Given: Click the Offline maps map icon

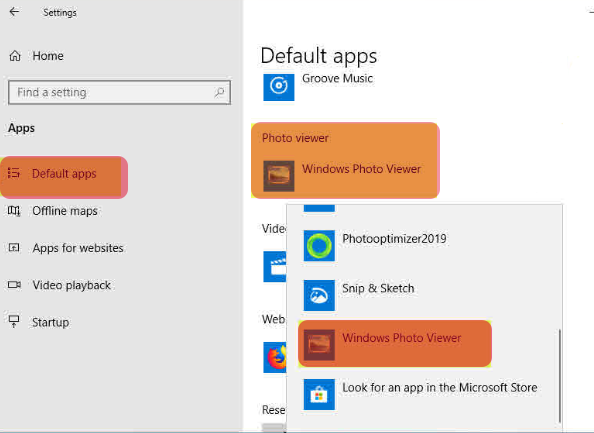Looking at the screenshot, I should (x=14, y=211).
